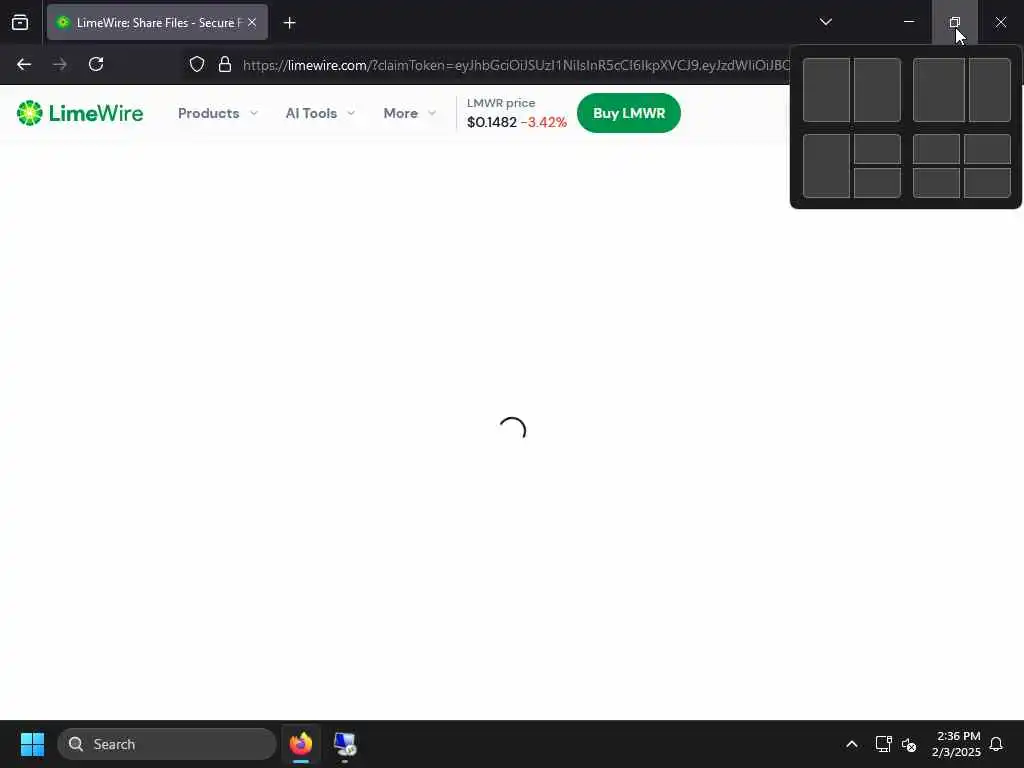
Task: Snap window to top-right quadrant of grid layout
Action: pos(987,149)
